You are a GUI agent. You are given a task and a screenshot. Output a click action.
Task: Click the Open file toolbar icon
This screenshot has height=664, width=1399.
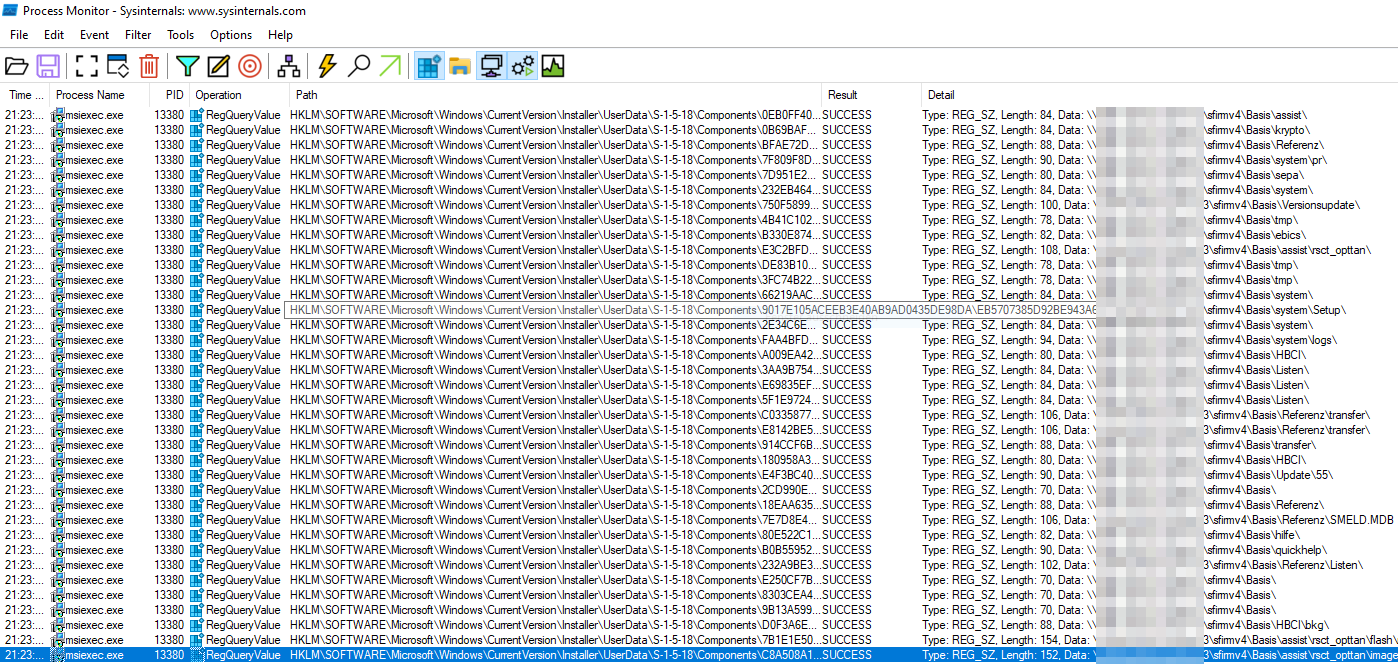[x=16, y=66]
